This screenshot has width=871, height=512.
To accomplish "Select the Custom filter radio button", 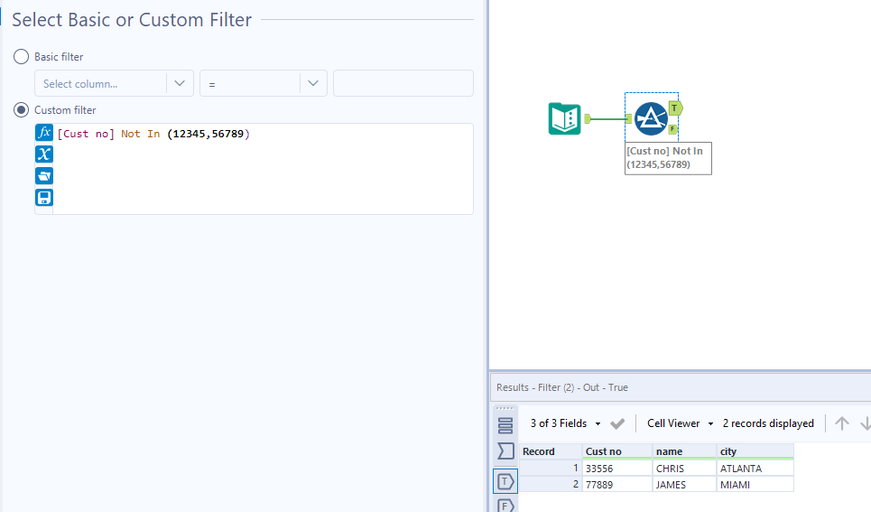I will [x=21, y=110].
